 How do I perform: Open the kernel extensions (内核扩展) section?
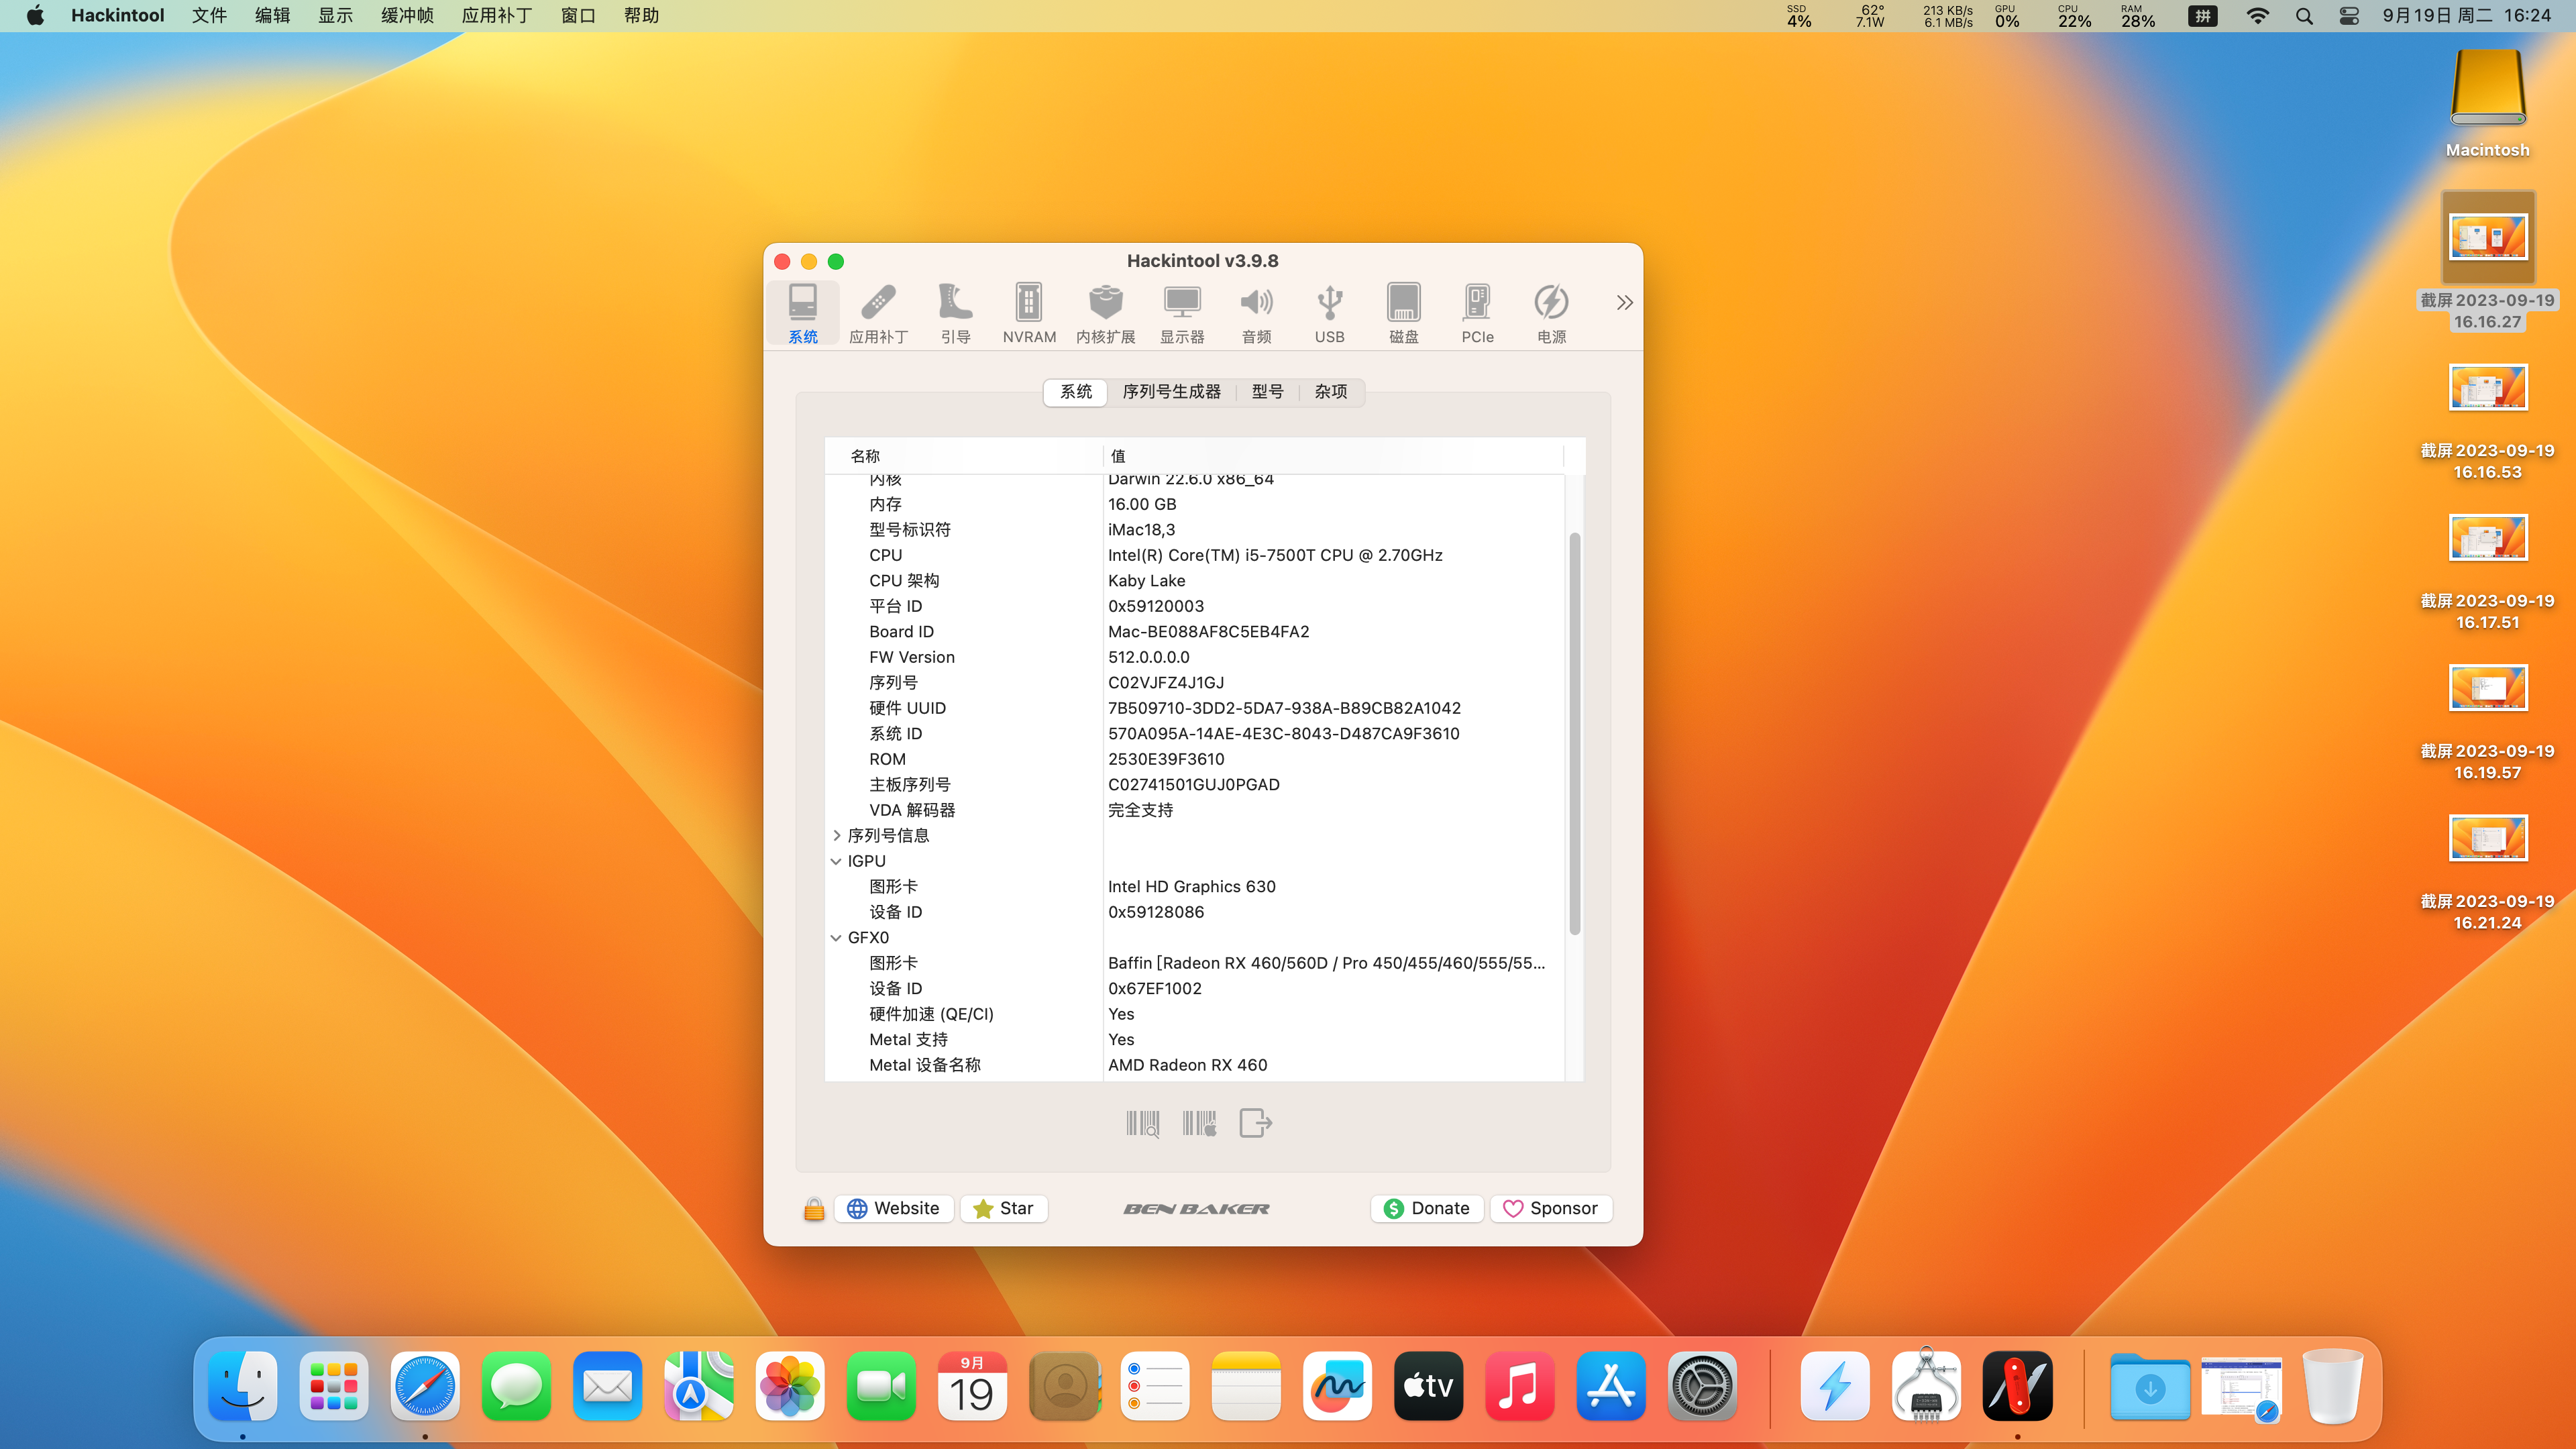pos(1105,312)
